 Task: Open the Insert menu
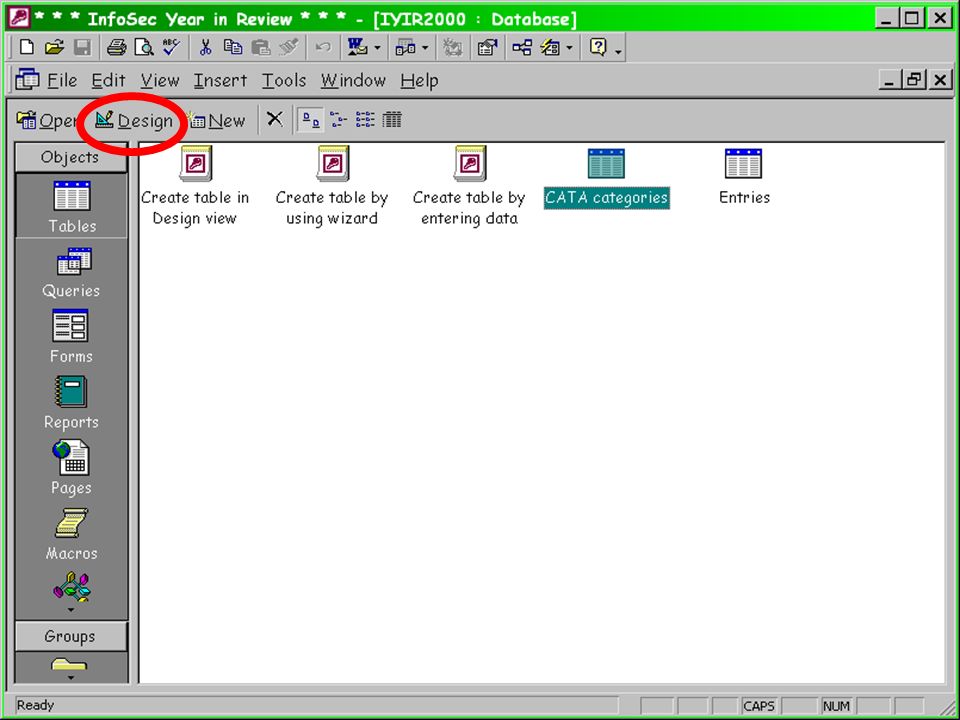(x=220, y=80)
